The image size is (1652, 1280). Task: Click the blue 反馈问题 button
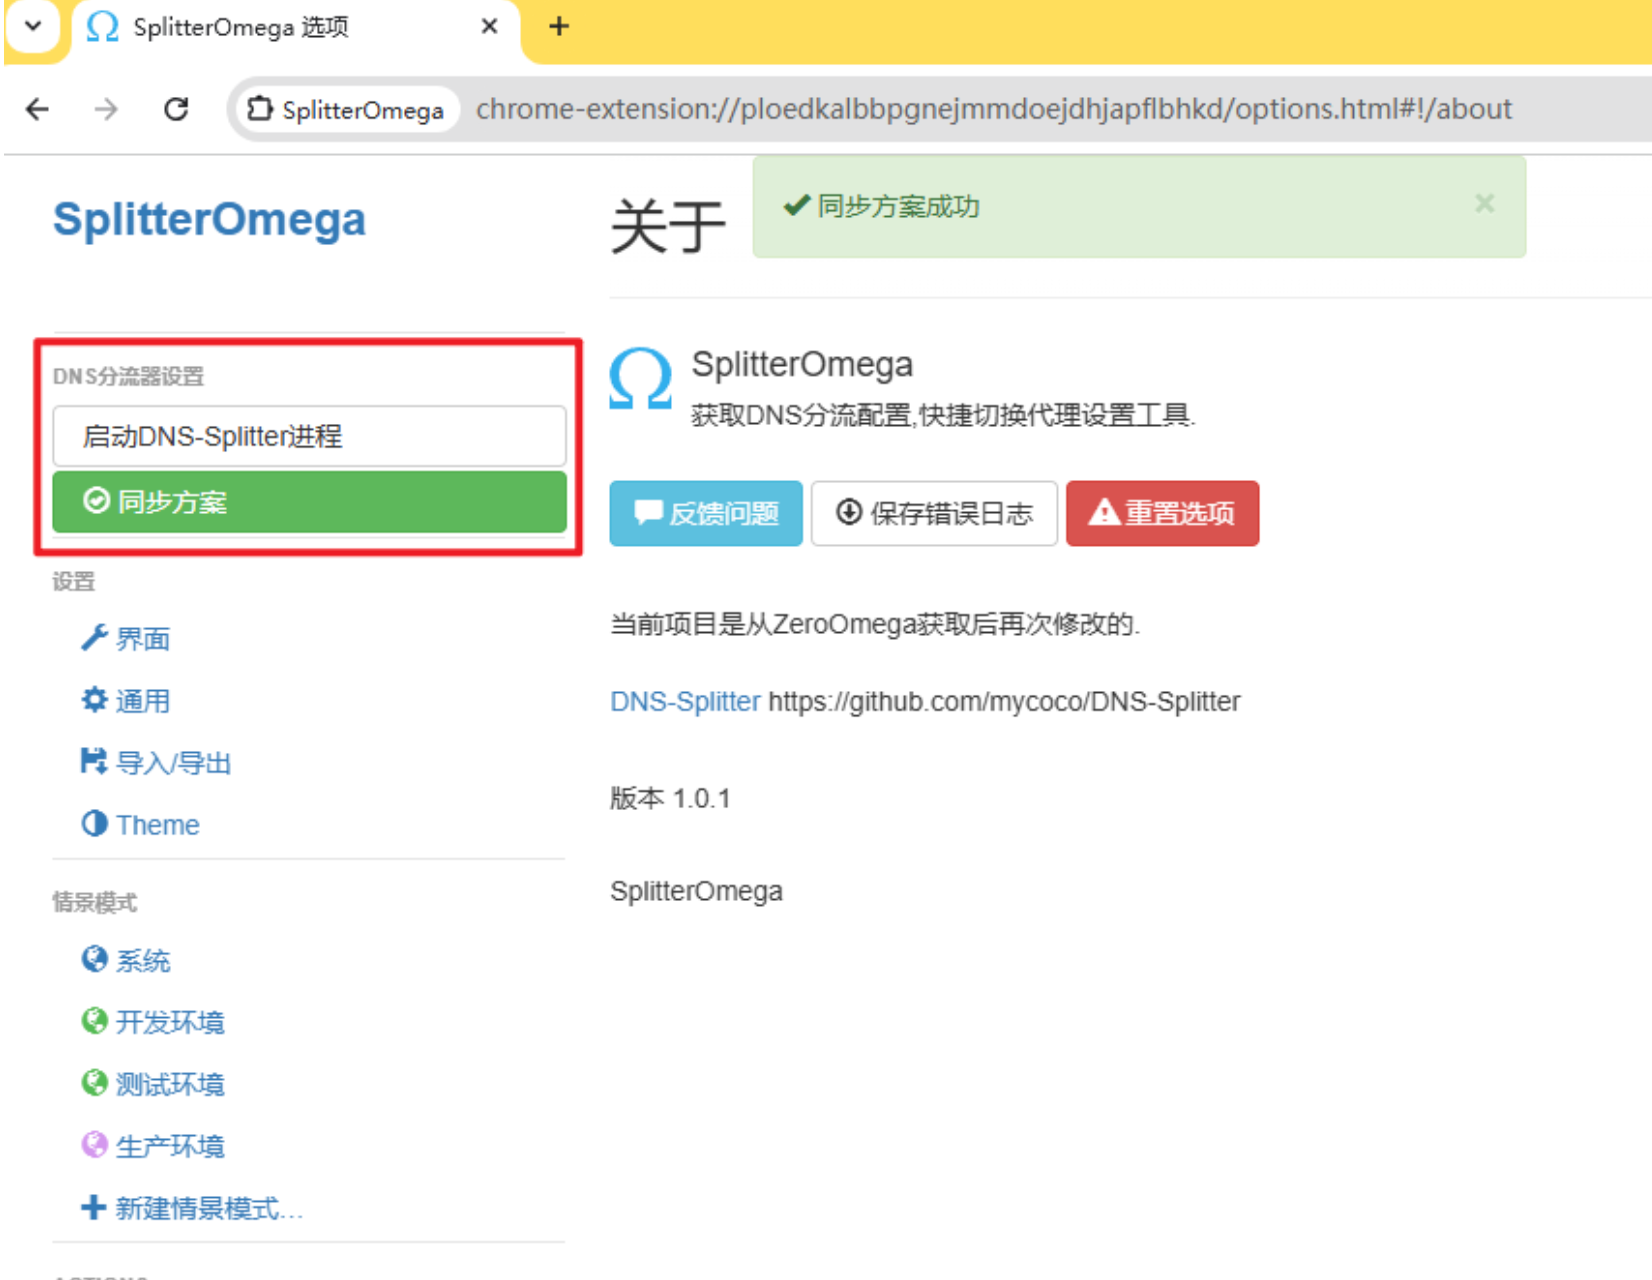706,513
